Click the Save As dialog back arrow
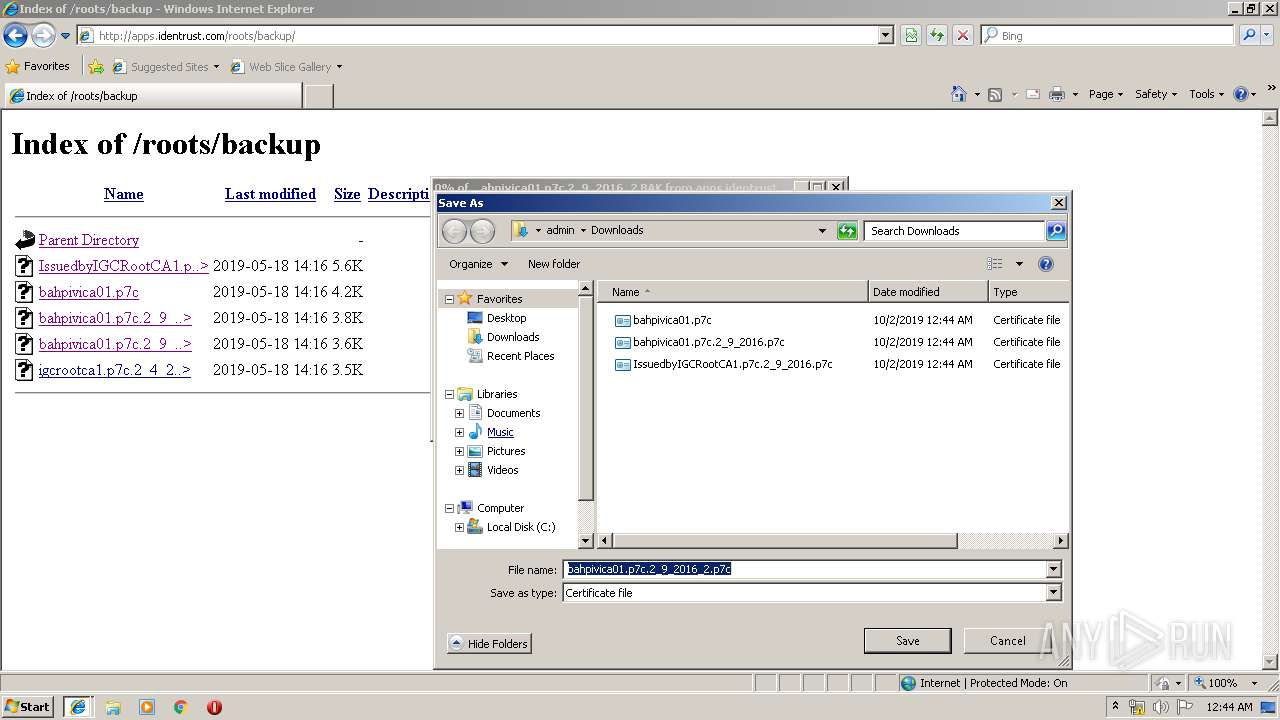The image size is (1280, 720). (x=454, y=231)
